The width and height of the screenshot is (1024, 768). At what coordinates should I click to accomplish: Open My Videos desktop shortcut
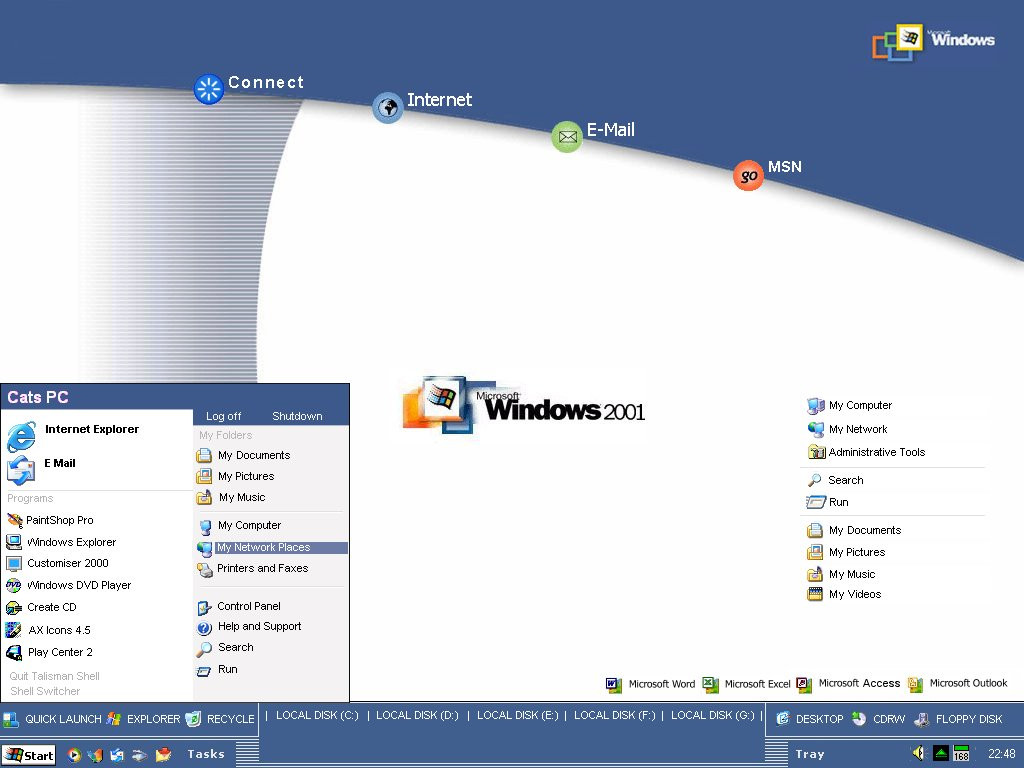pyautogui.click(x=844, y=594)
